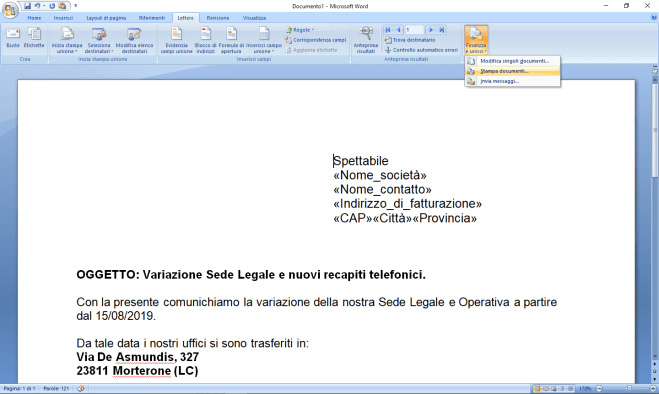Click Trova destinatario
Screen dimensions: 659x394
(x=410, y=40)
